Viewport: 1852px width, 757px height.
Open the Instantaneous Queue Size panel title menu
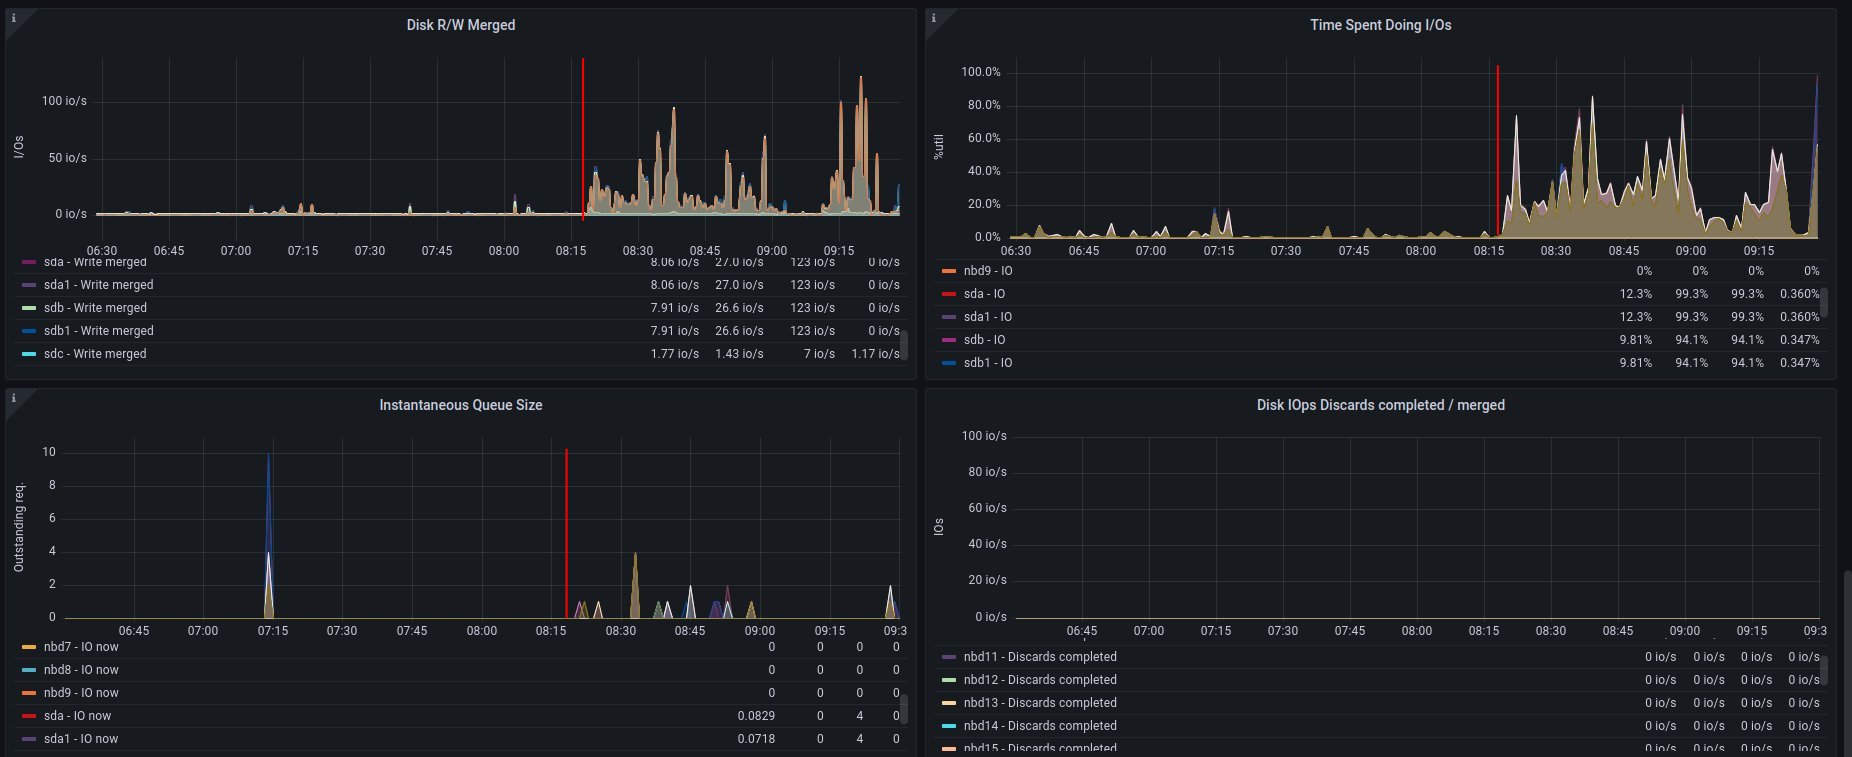460,405
